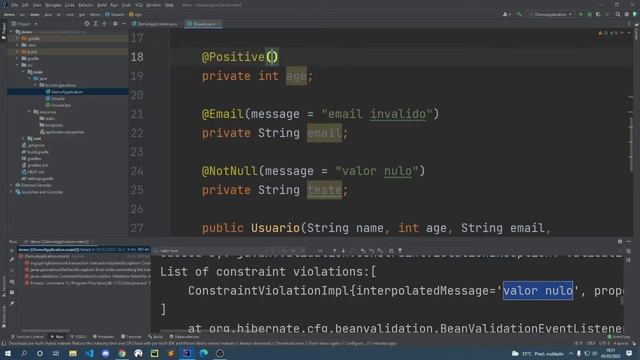Click Search Everywhere magnifier icon
This screenshot has height=360, width=640.
(x=618, y=14)
